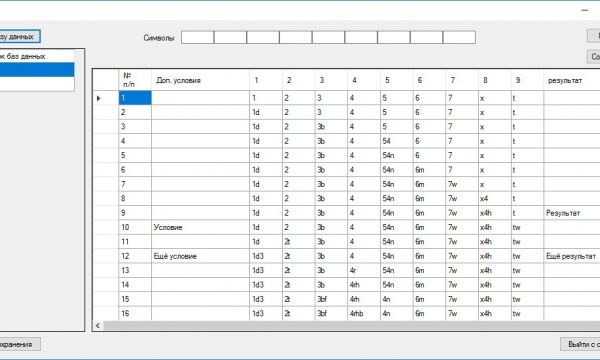Click the horizontal scrollbar left arrow
Viewport: 600px width, 360px height.
98,326
